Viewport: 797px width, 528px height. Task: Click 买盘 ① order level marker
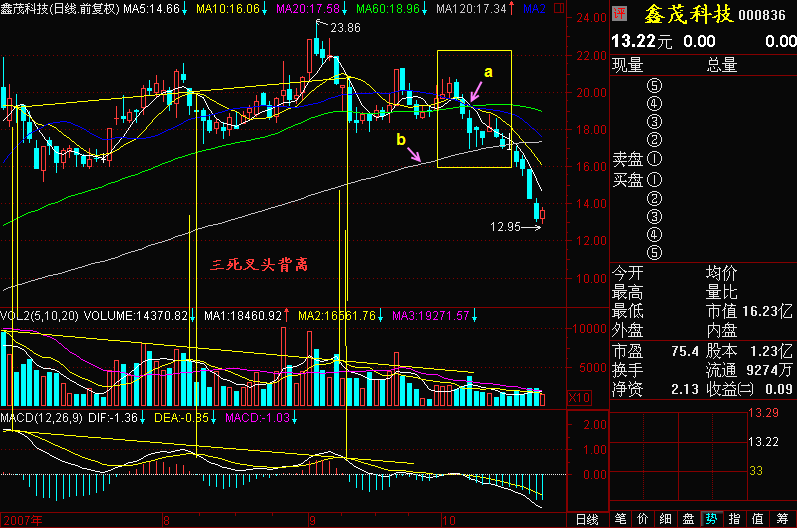(x=654, y=179)
